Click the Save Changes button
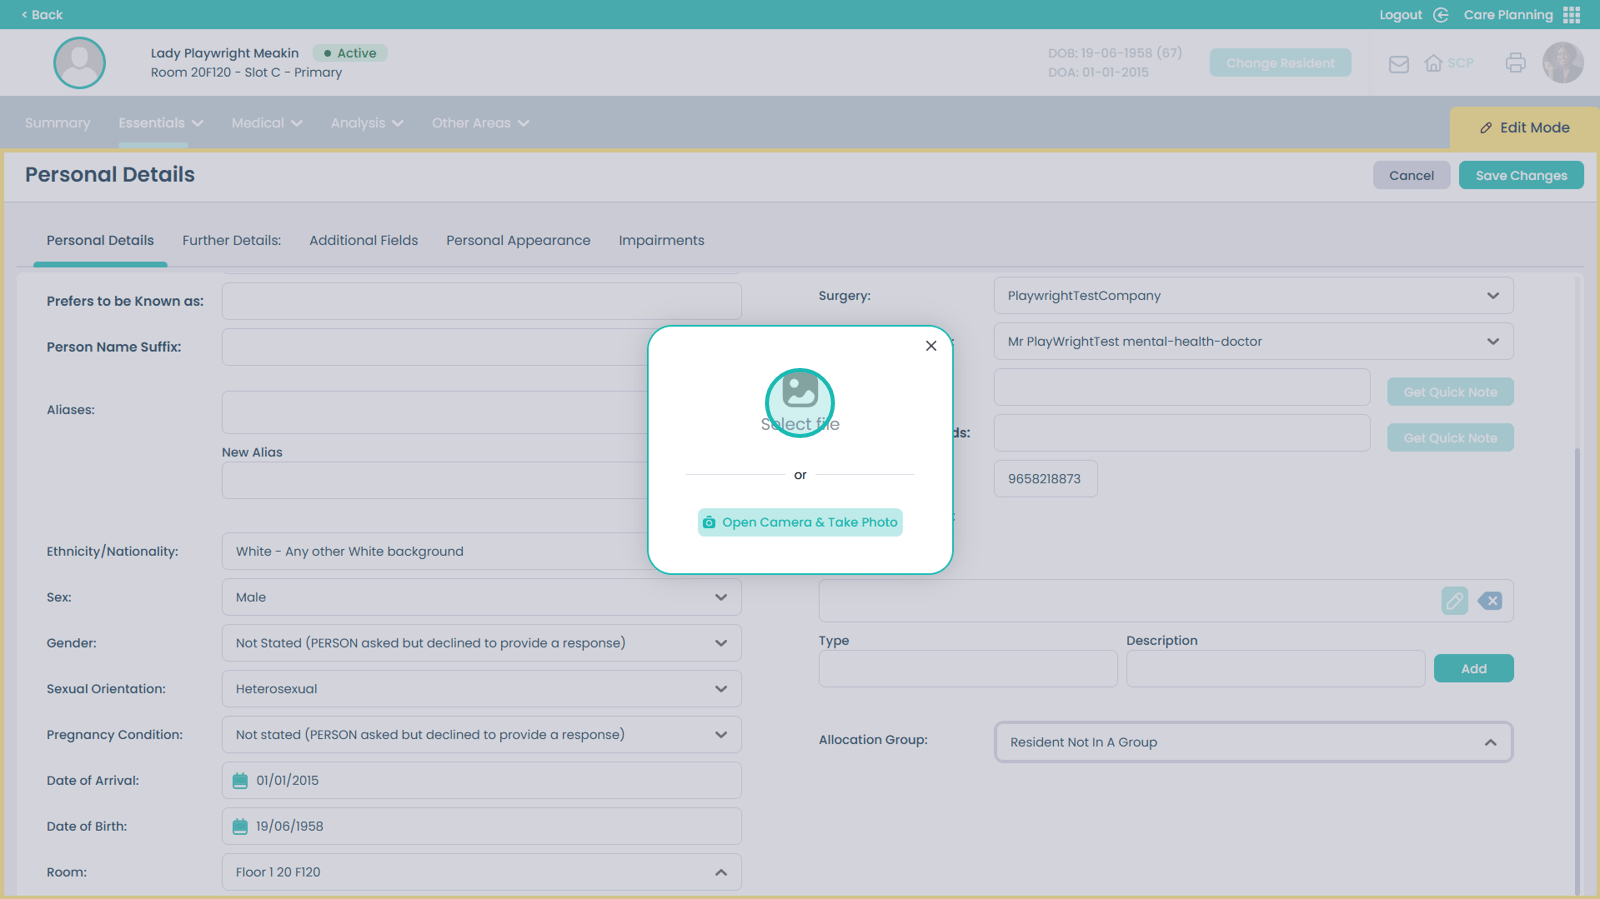This screenshot has height=899, width=1600. pyautogui.click(x=1520, y=176)
